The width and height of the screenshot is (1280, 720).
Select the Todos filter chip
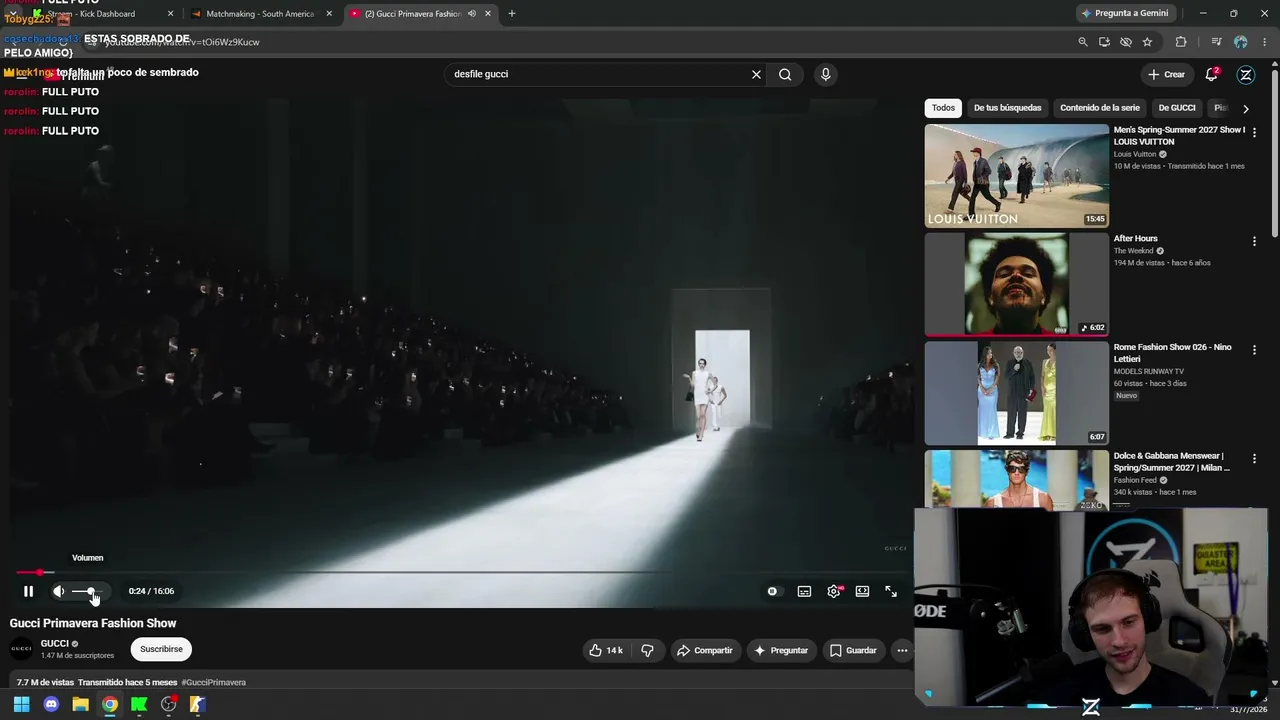pos(943,108)
